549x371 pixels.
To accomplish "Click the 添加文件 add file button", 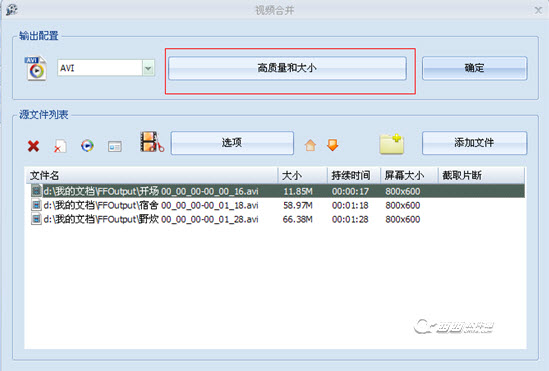I will 474,143.
